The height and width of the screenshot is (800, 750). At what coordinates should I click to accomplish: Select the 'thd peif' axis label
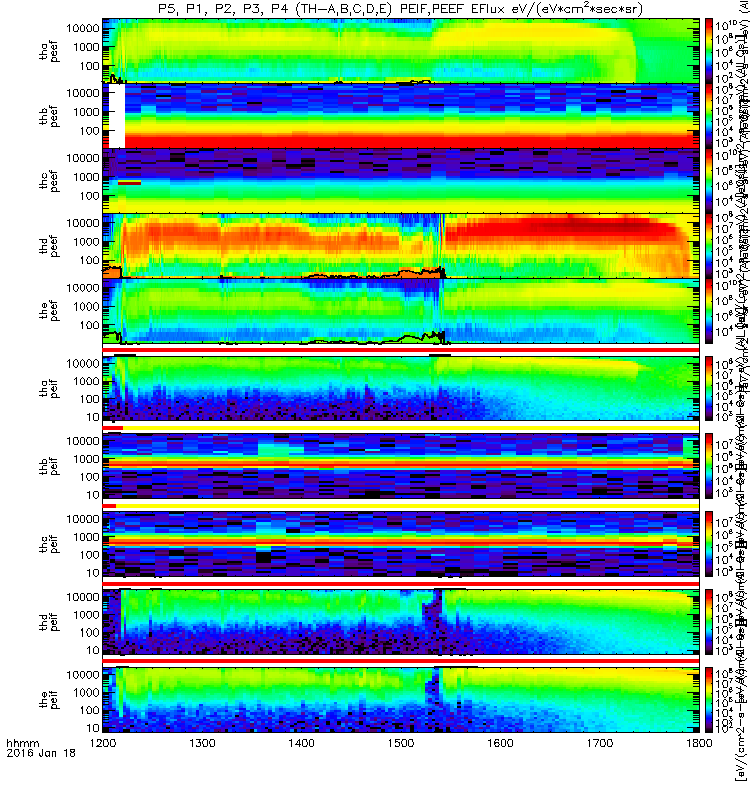tap(49, 622)
